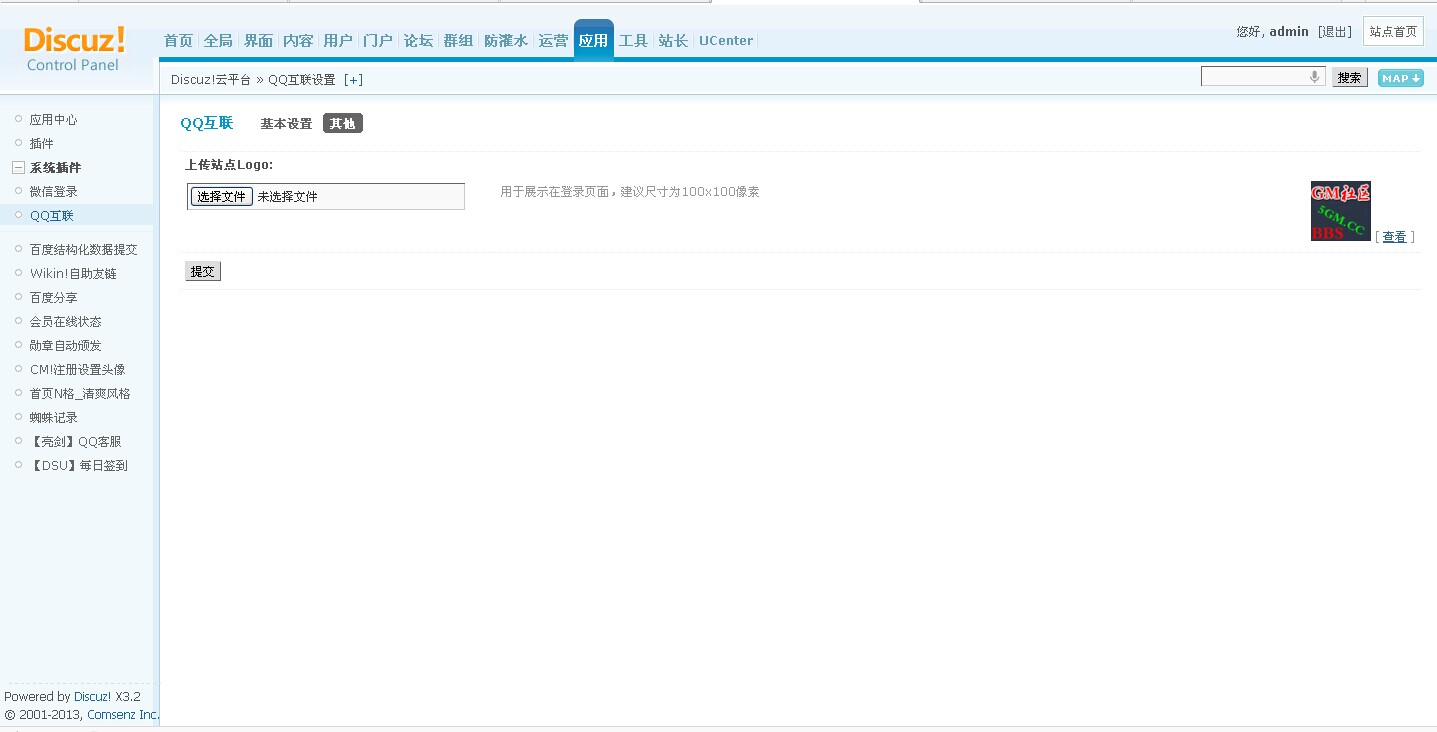Click the microphone icon in search box
Image resolution: width=1437 pixels, height=732 pixels.
click(x=1314, y=77)
